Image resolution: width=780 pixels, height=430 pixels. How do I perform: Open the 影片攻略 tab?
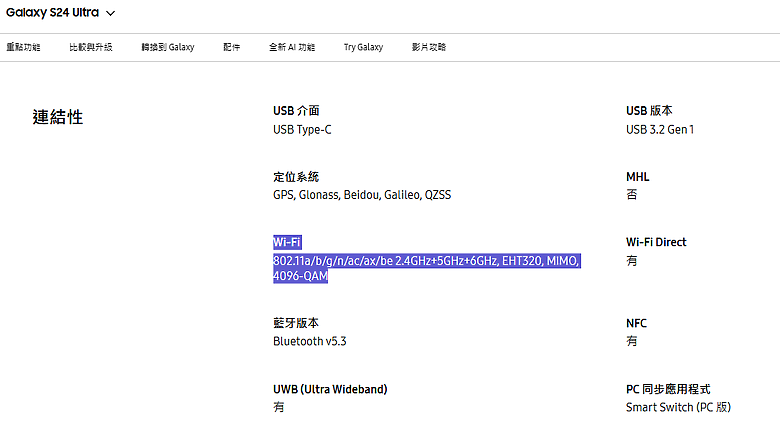click(x=429, y=47)
